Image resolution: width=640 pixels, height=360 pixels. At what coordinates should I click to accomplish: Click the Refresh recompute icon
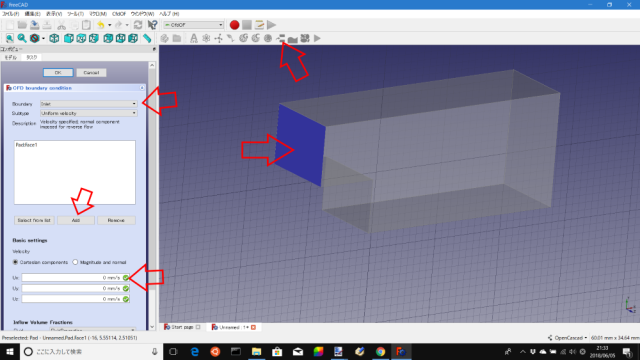[138, 25]
